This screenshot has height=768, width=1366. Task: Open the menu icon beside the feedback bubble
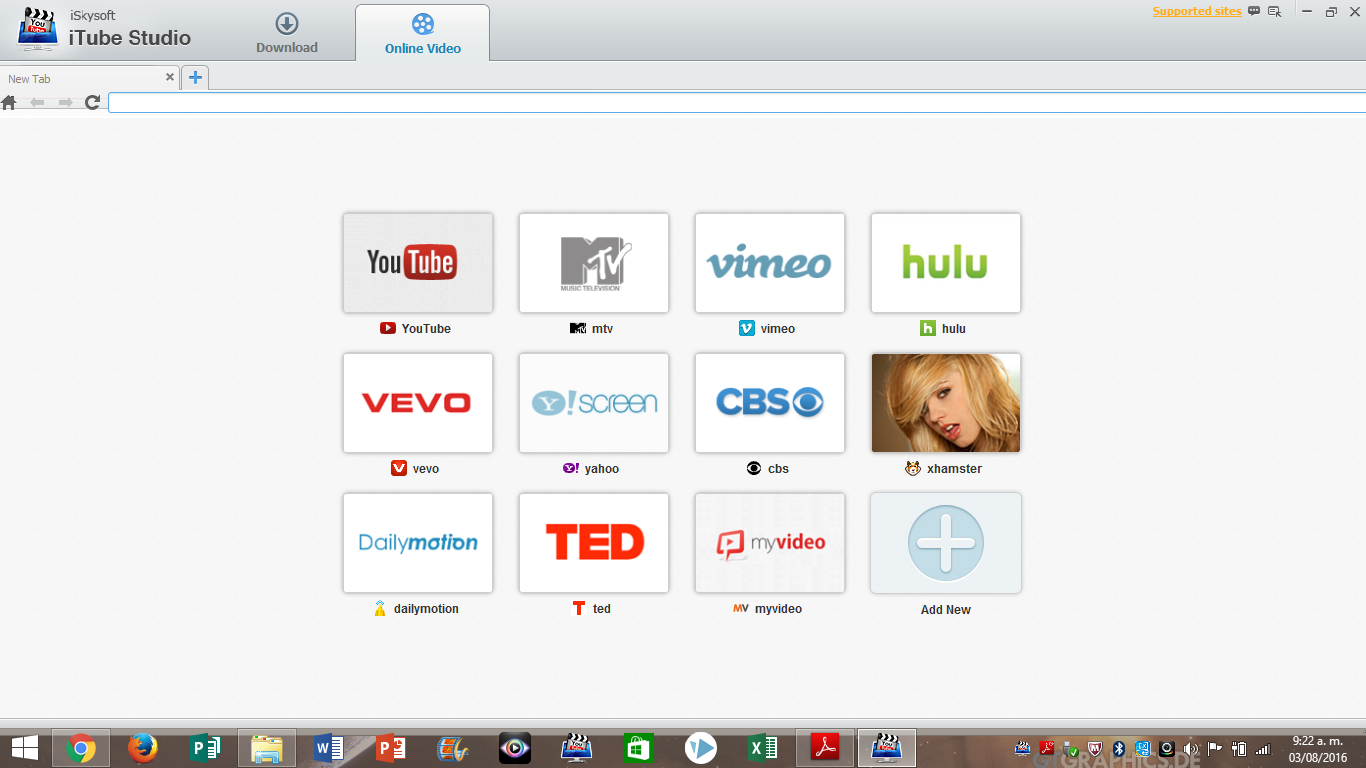(x=1275, y=12)
